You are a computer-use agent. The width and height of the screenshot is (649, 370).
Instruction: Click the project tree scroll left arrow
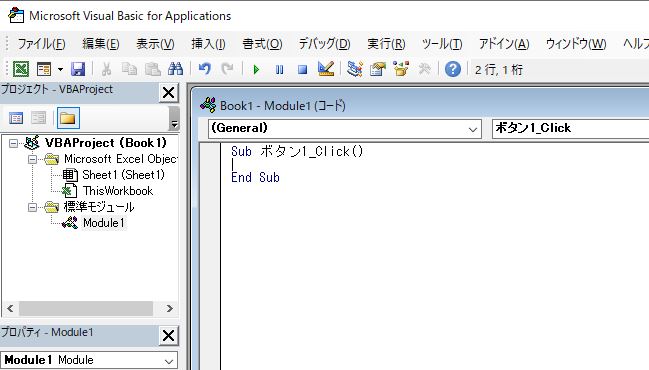click(10, 308)
